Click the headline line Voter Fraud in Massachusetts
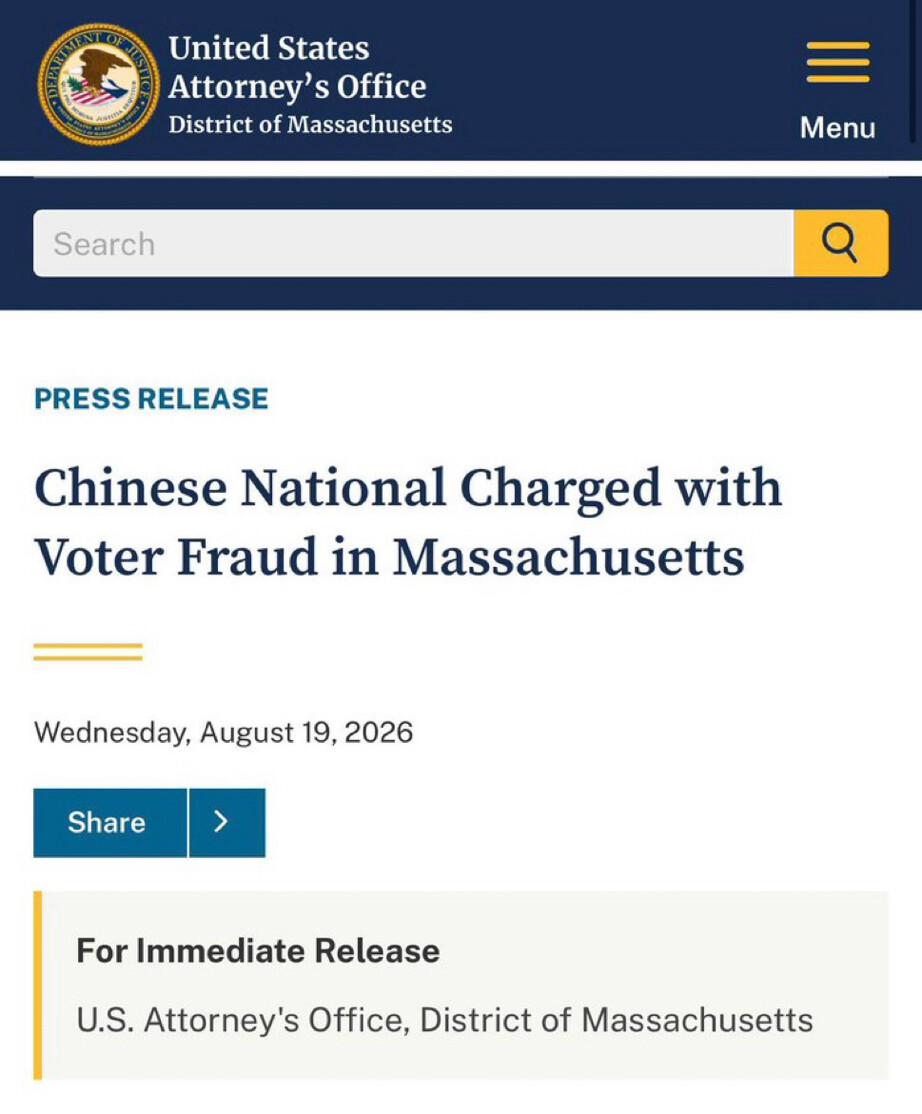Viewport: 922px width, 1114px height. click(389, 557)
